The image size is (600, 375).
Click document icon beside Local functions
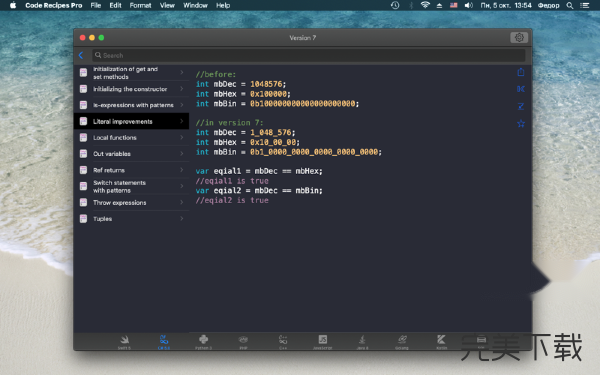pos(83,137)
